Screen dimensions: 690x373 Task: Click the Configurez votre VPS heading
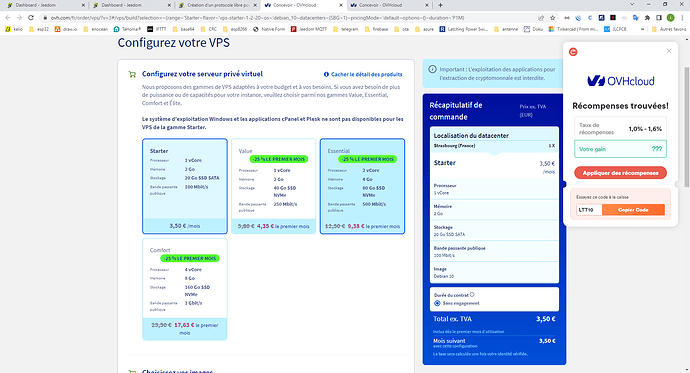[x=173, y=43]
